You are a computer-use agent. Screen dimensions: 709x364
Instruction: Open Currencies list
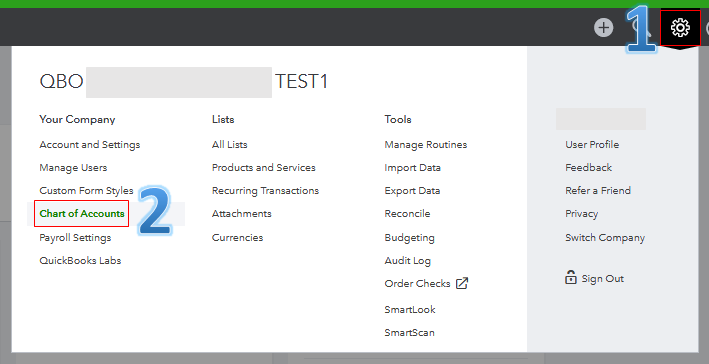click(x=237, y=237)
